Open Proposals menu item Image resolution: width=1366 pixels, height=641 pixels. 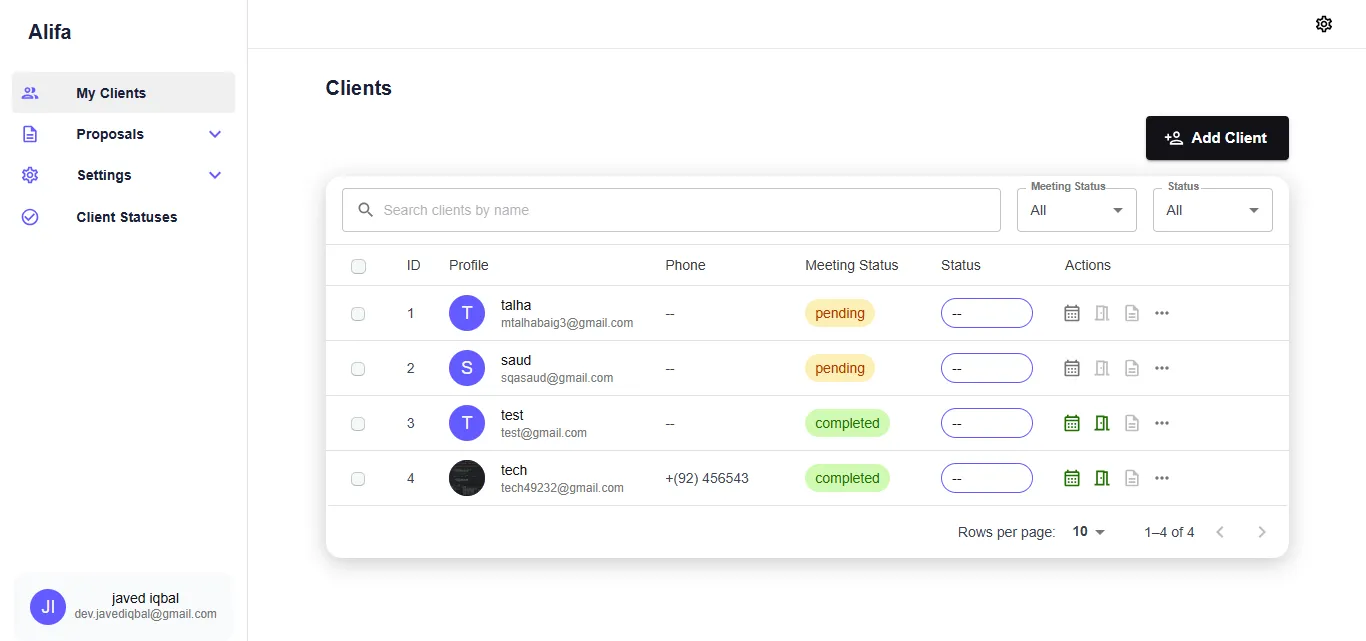click(124, 134)
